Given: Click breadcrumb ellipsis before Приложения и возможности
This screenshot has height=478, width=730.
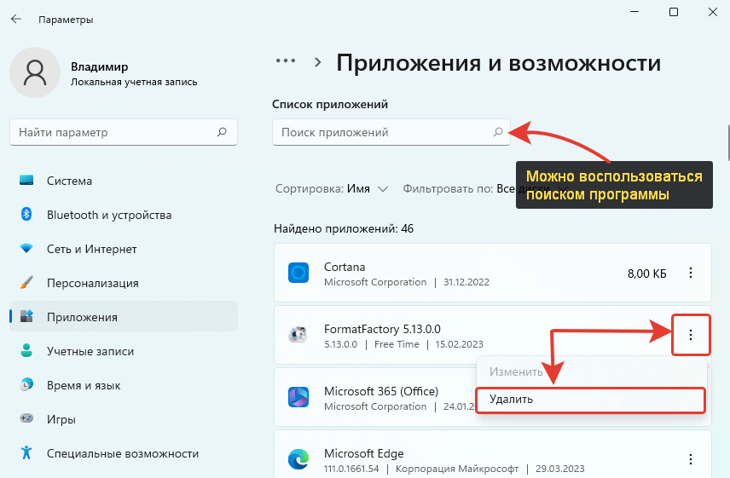Looking at the screenshot, I should coord(285,61).
